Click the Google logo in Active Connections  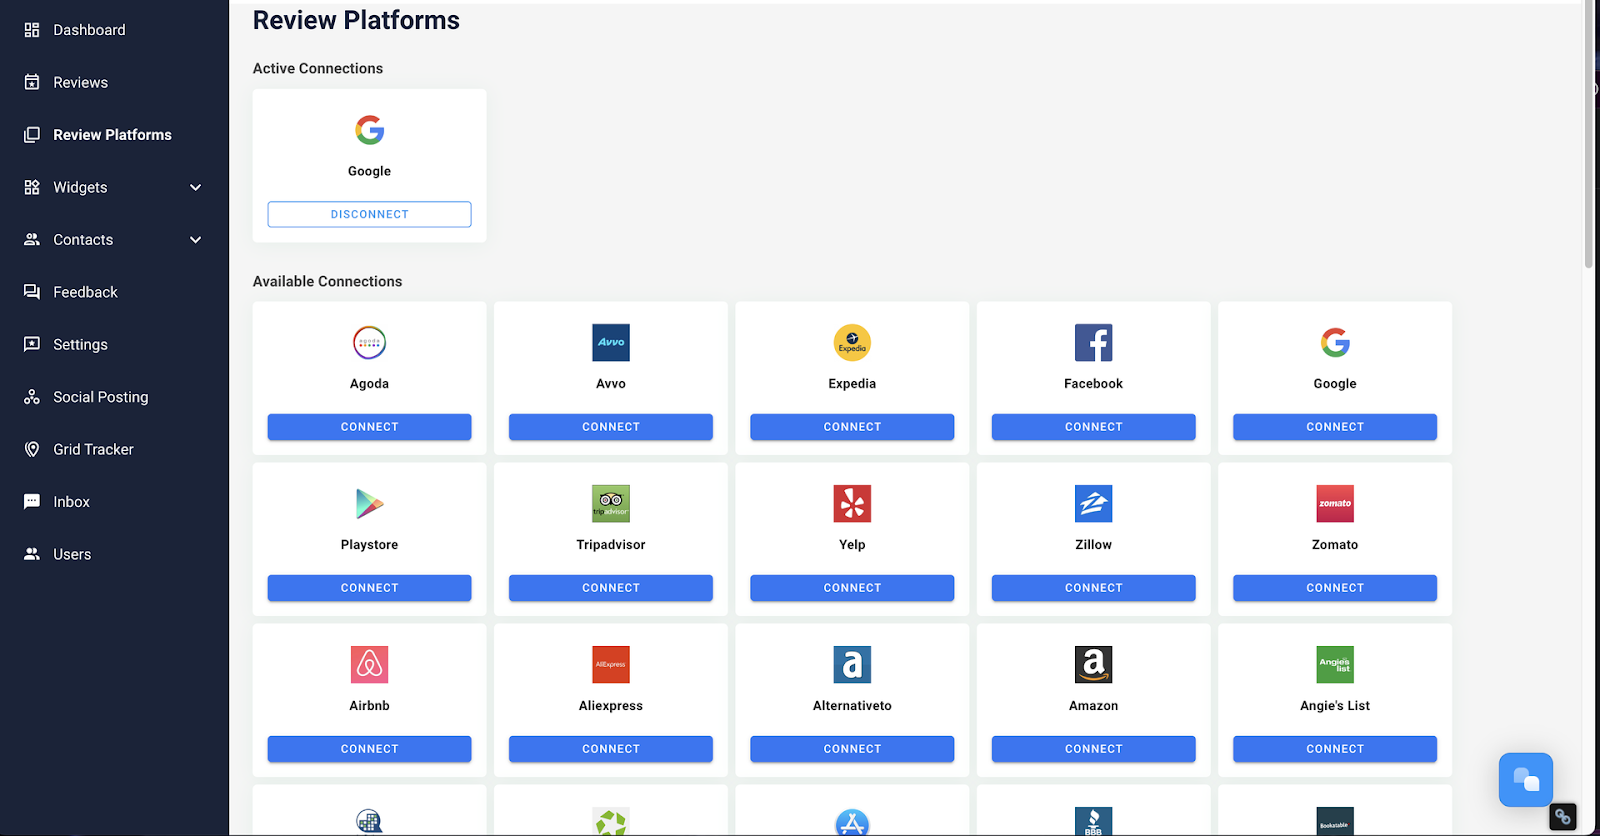[369, 130]
